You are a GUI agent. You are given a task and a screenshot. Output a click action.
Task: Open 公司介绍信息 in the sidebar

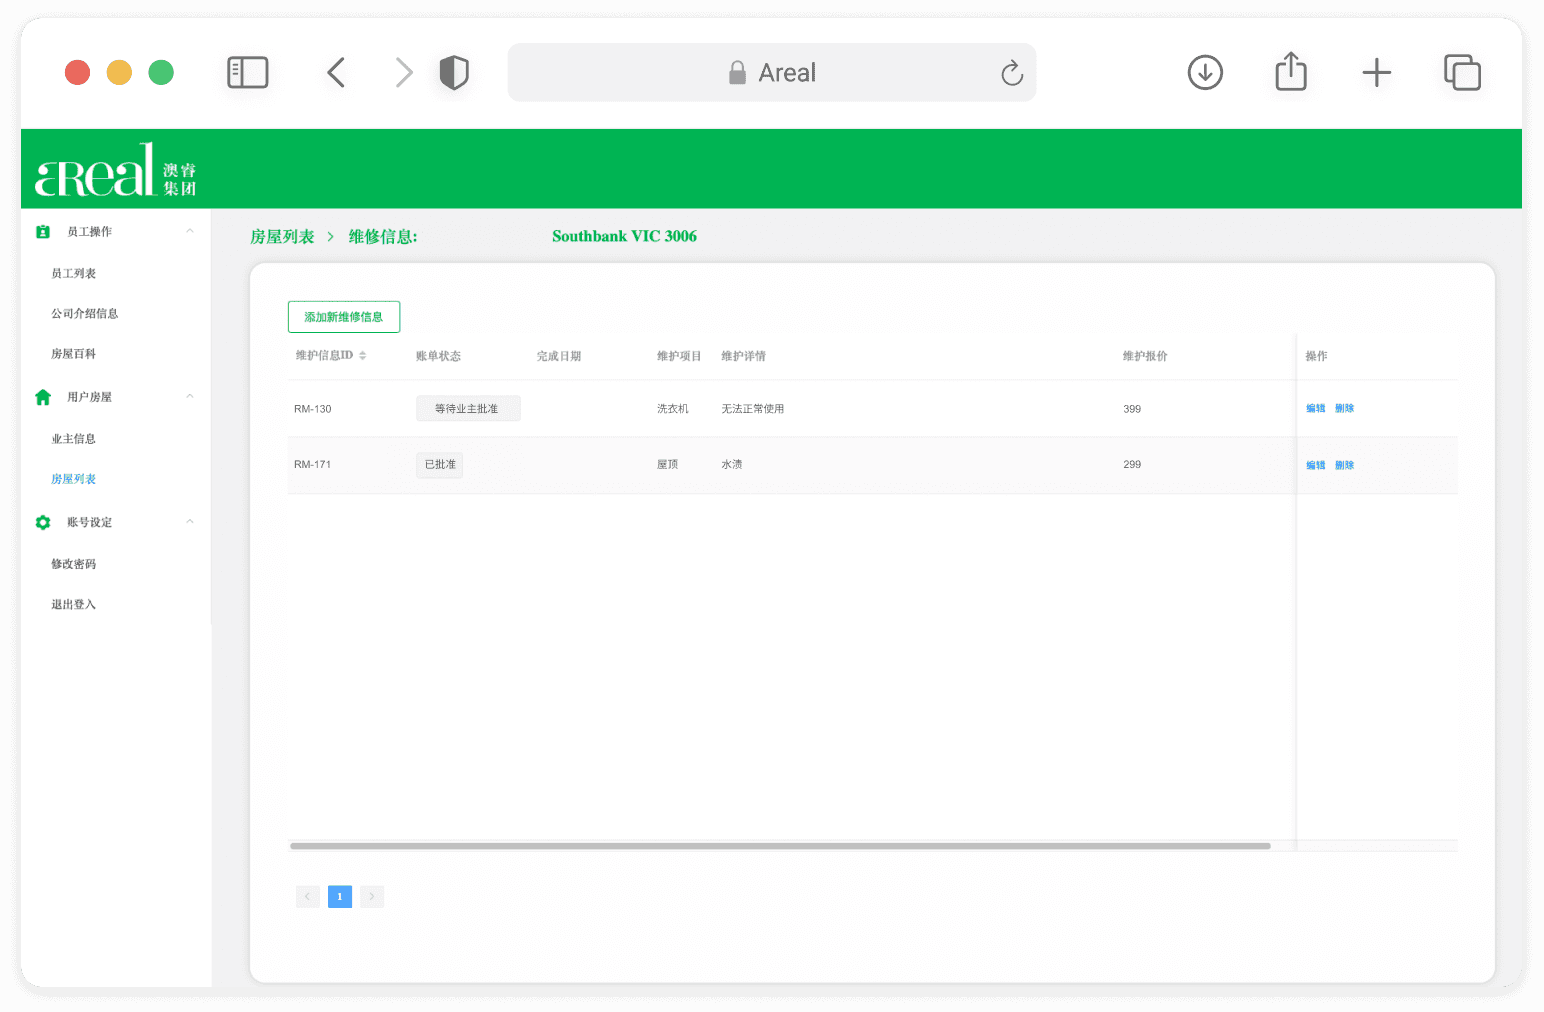click(x=85, y=313)
